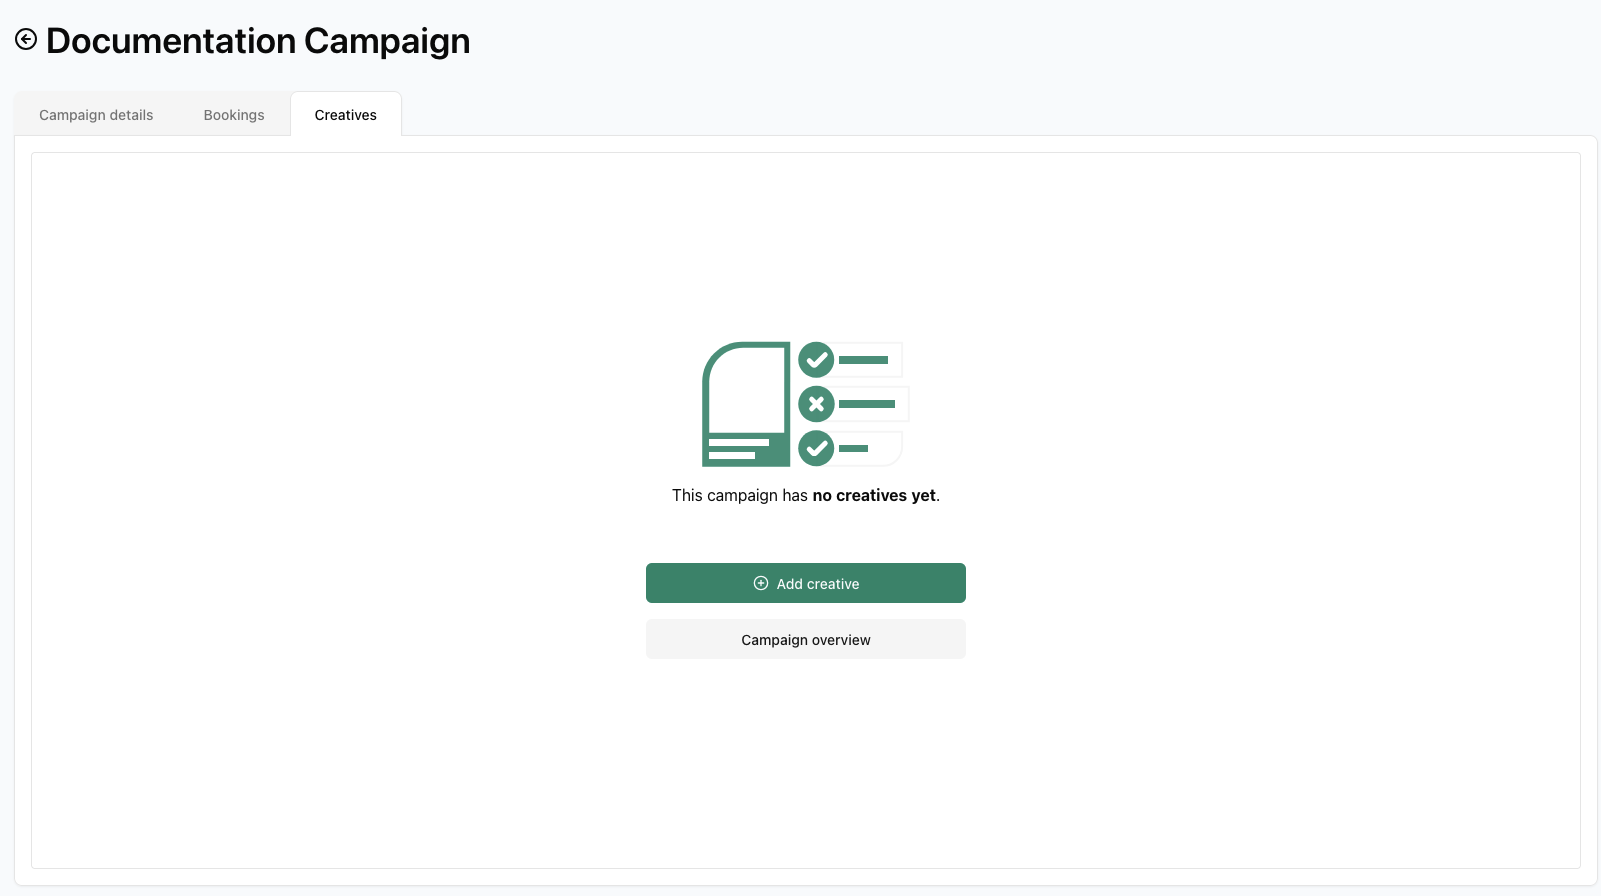The width and height of the screenshot is (1601, 896).
Task: Click the "Campaign overview" label text
Action: click(806, 640)
